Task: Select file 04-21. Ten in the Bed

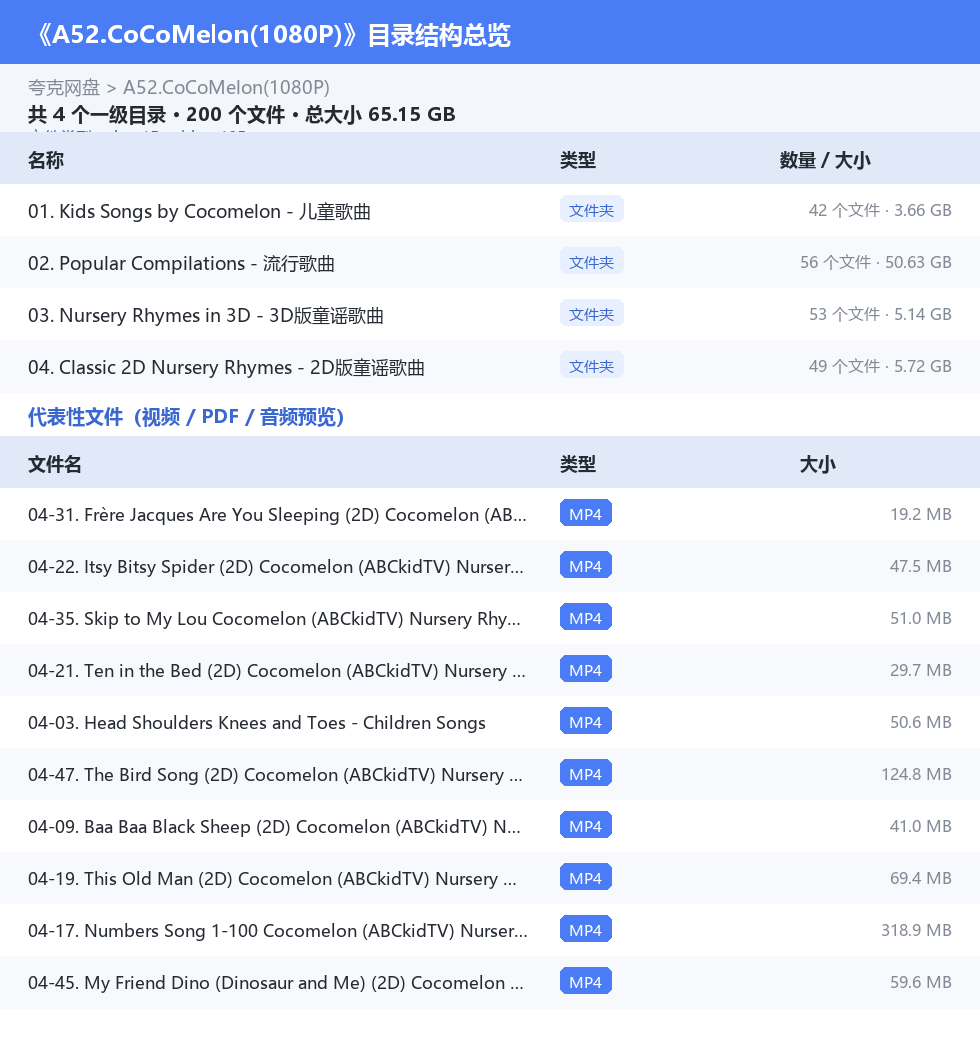Action: pos(276,671)
